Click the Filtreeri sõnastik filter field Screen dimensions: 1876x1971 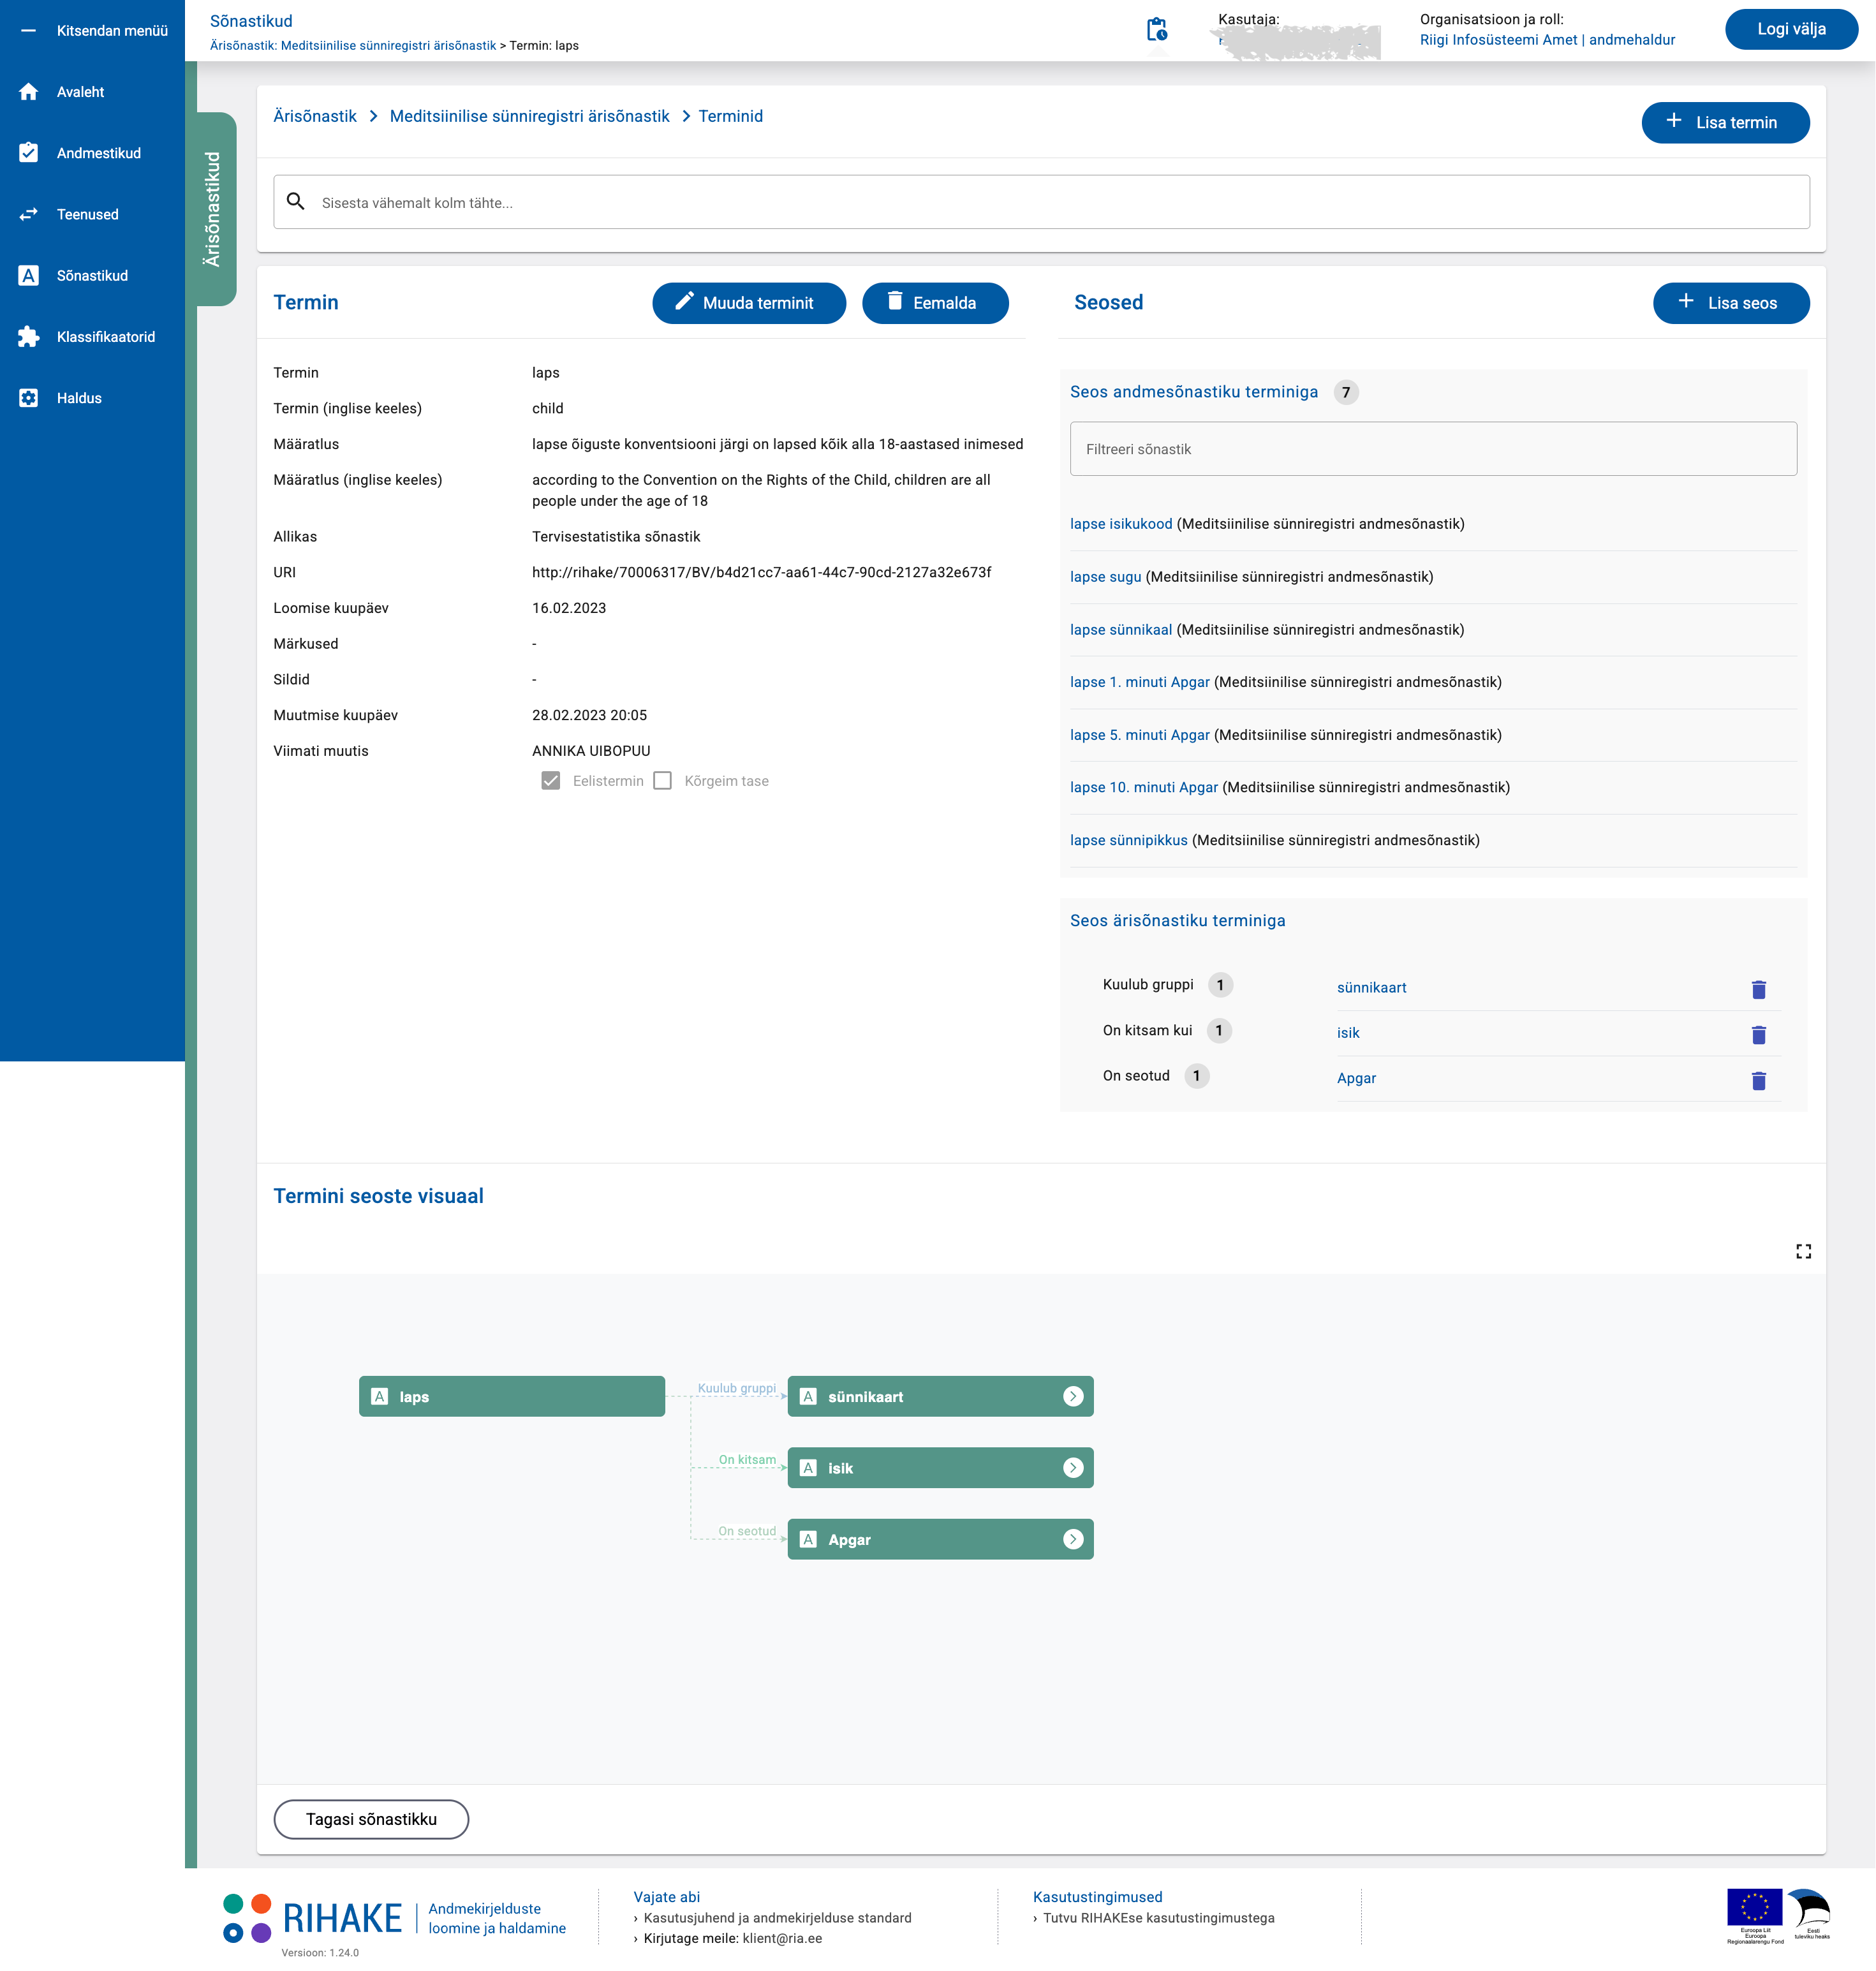tap(1432, 449)
